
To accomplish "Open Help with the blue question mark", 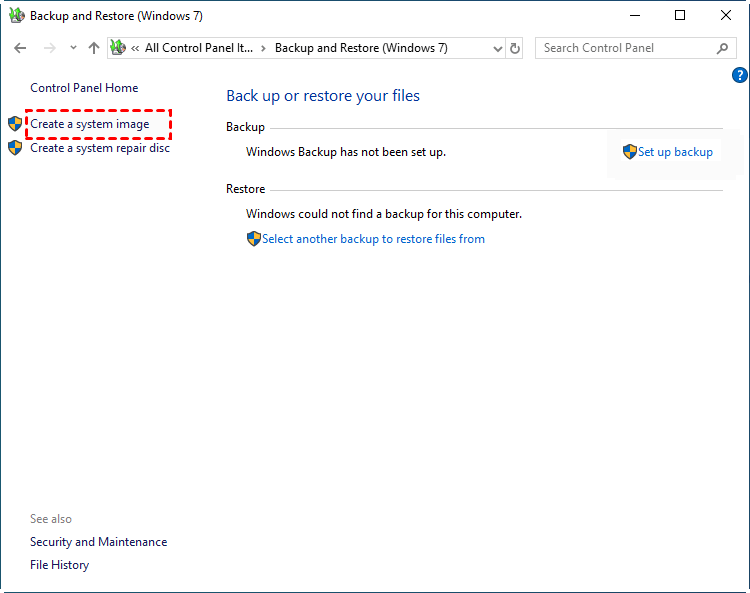I will point(740,75).
